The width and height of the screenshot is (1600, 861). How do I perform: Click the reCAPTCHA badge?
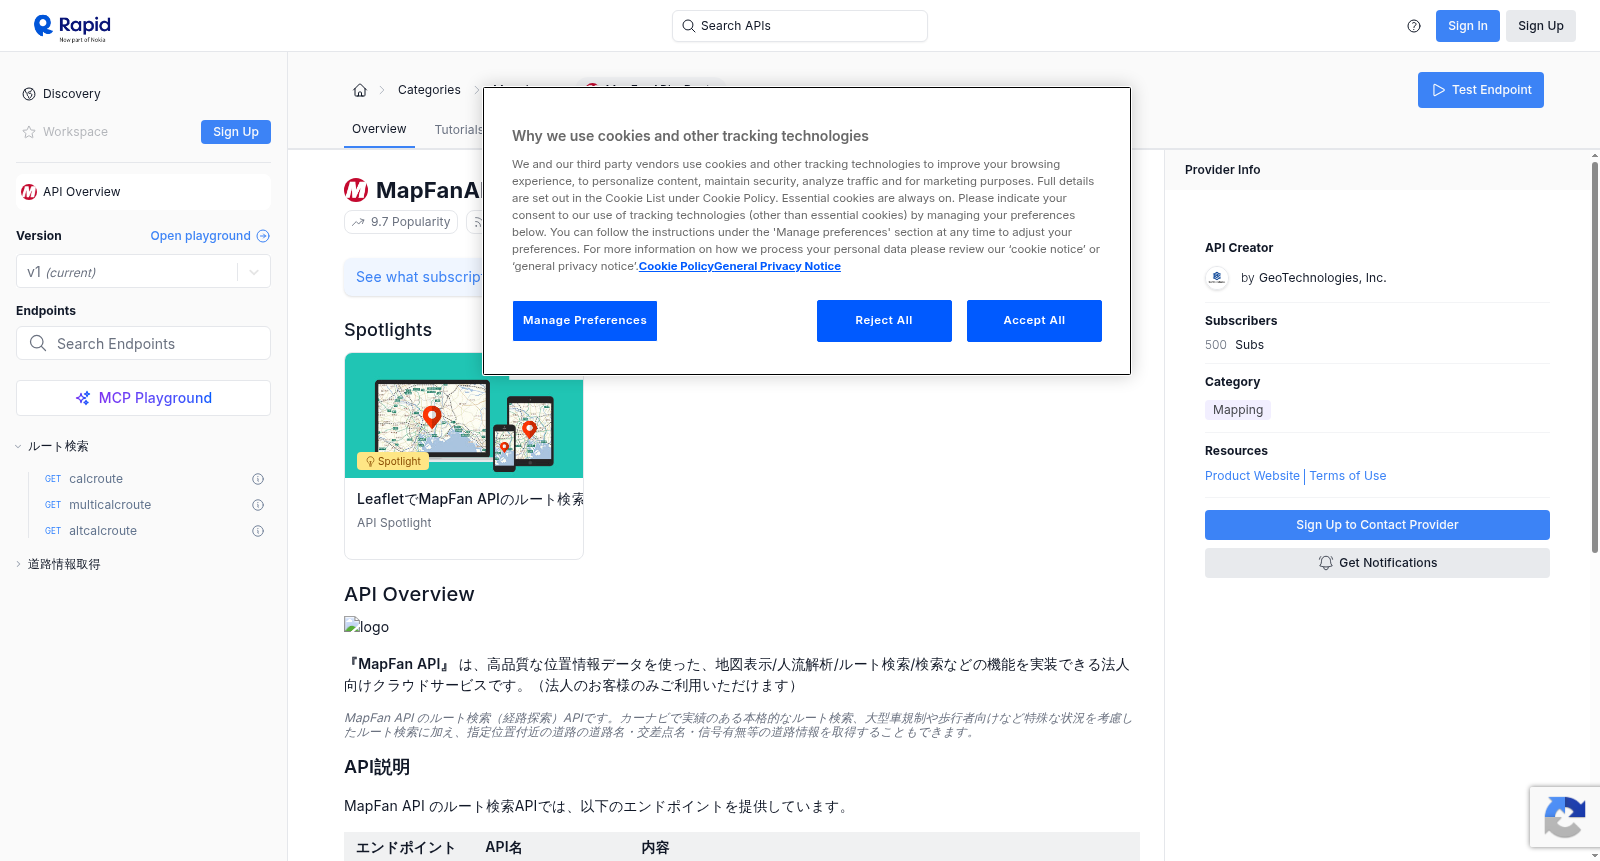pyautogui.click(x=1565, y=817)
